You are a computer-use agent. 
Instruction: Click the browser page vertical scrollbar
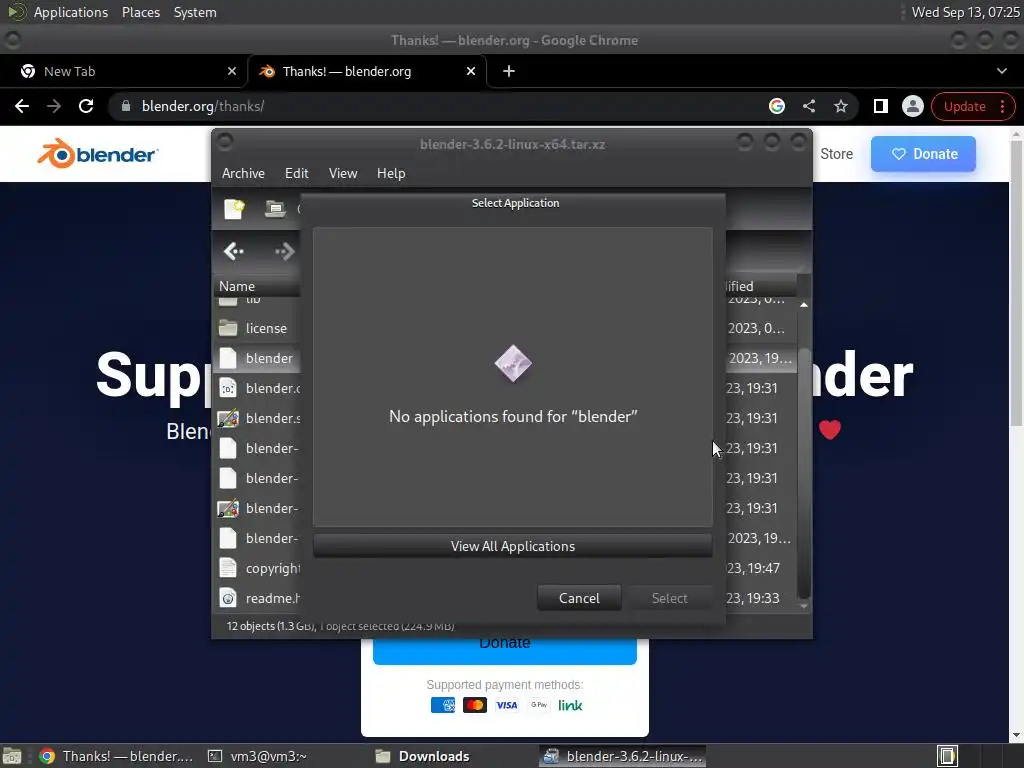1016,283
